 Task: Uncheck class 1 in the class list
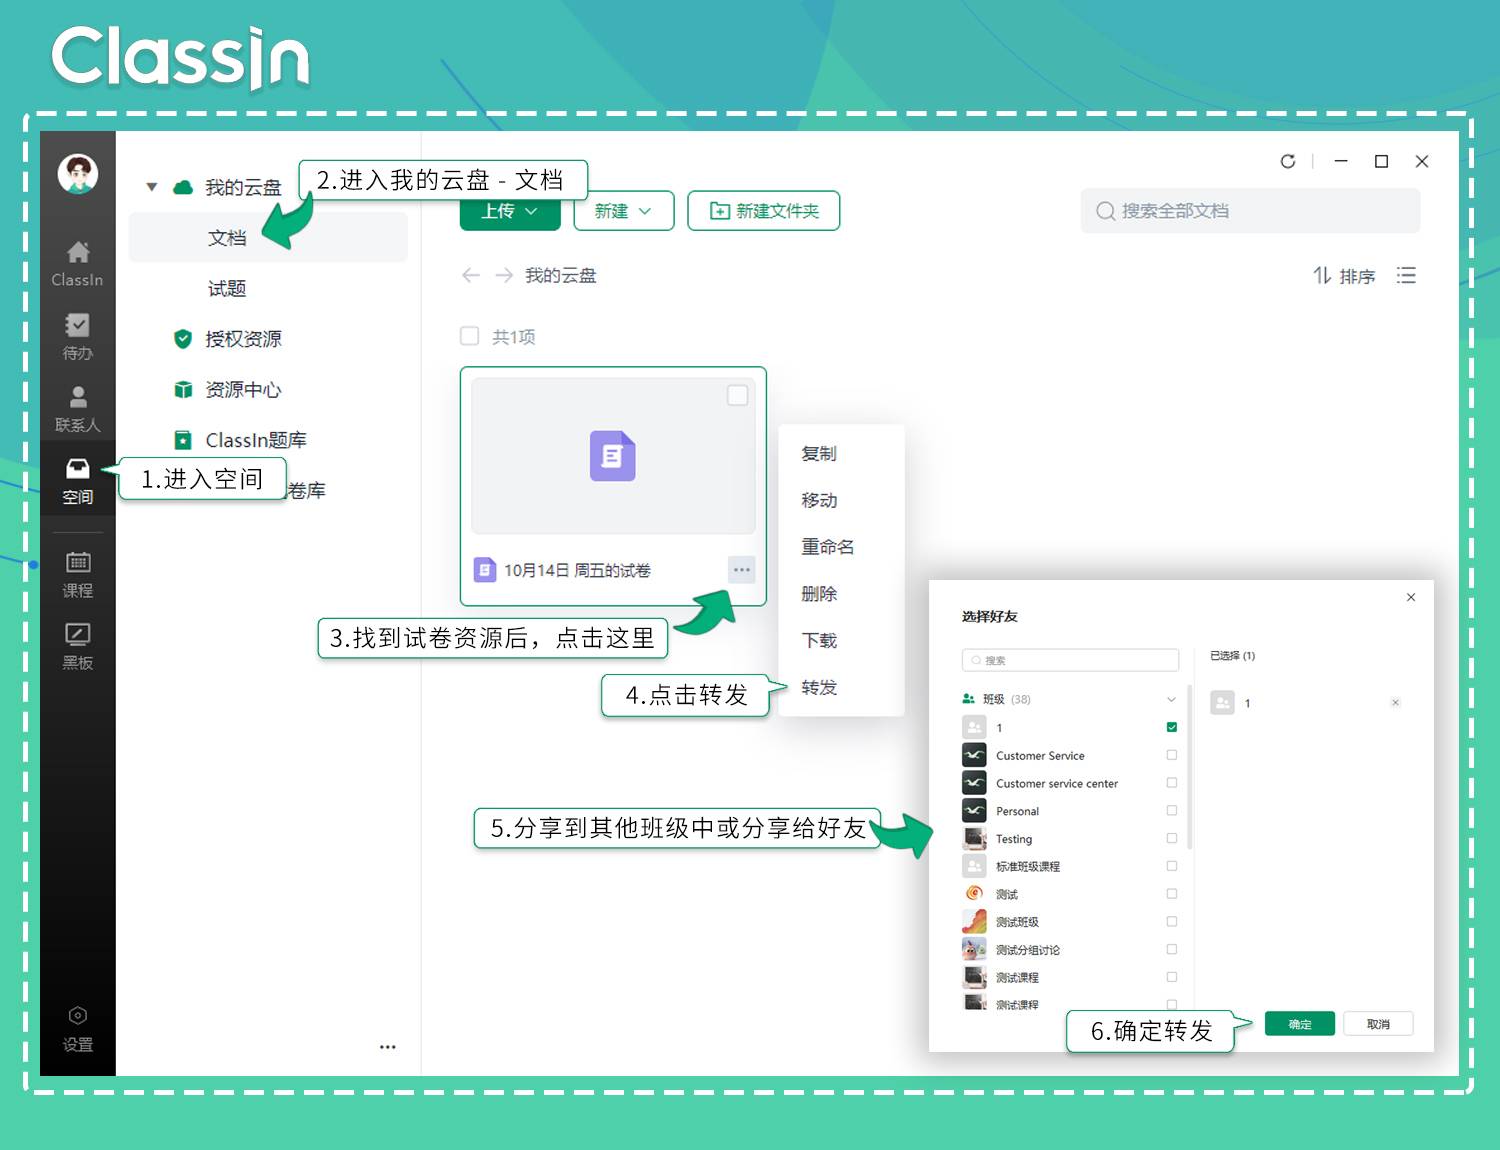(x=1172, y=727)
